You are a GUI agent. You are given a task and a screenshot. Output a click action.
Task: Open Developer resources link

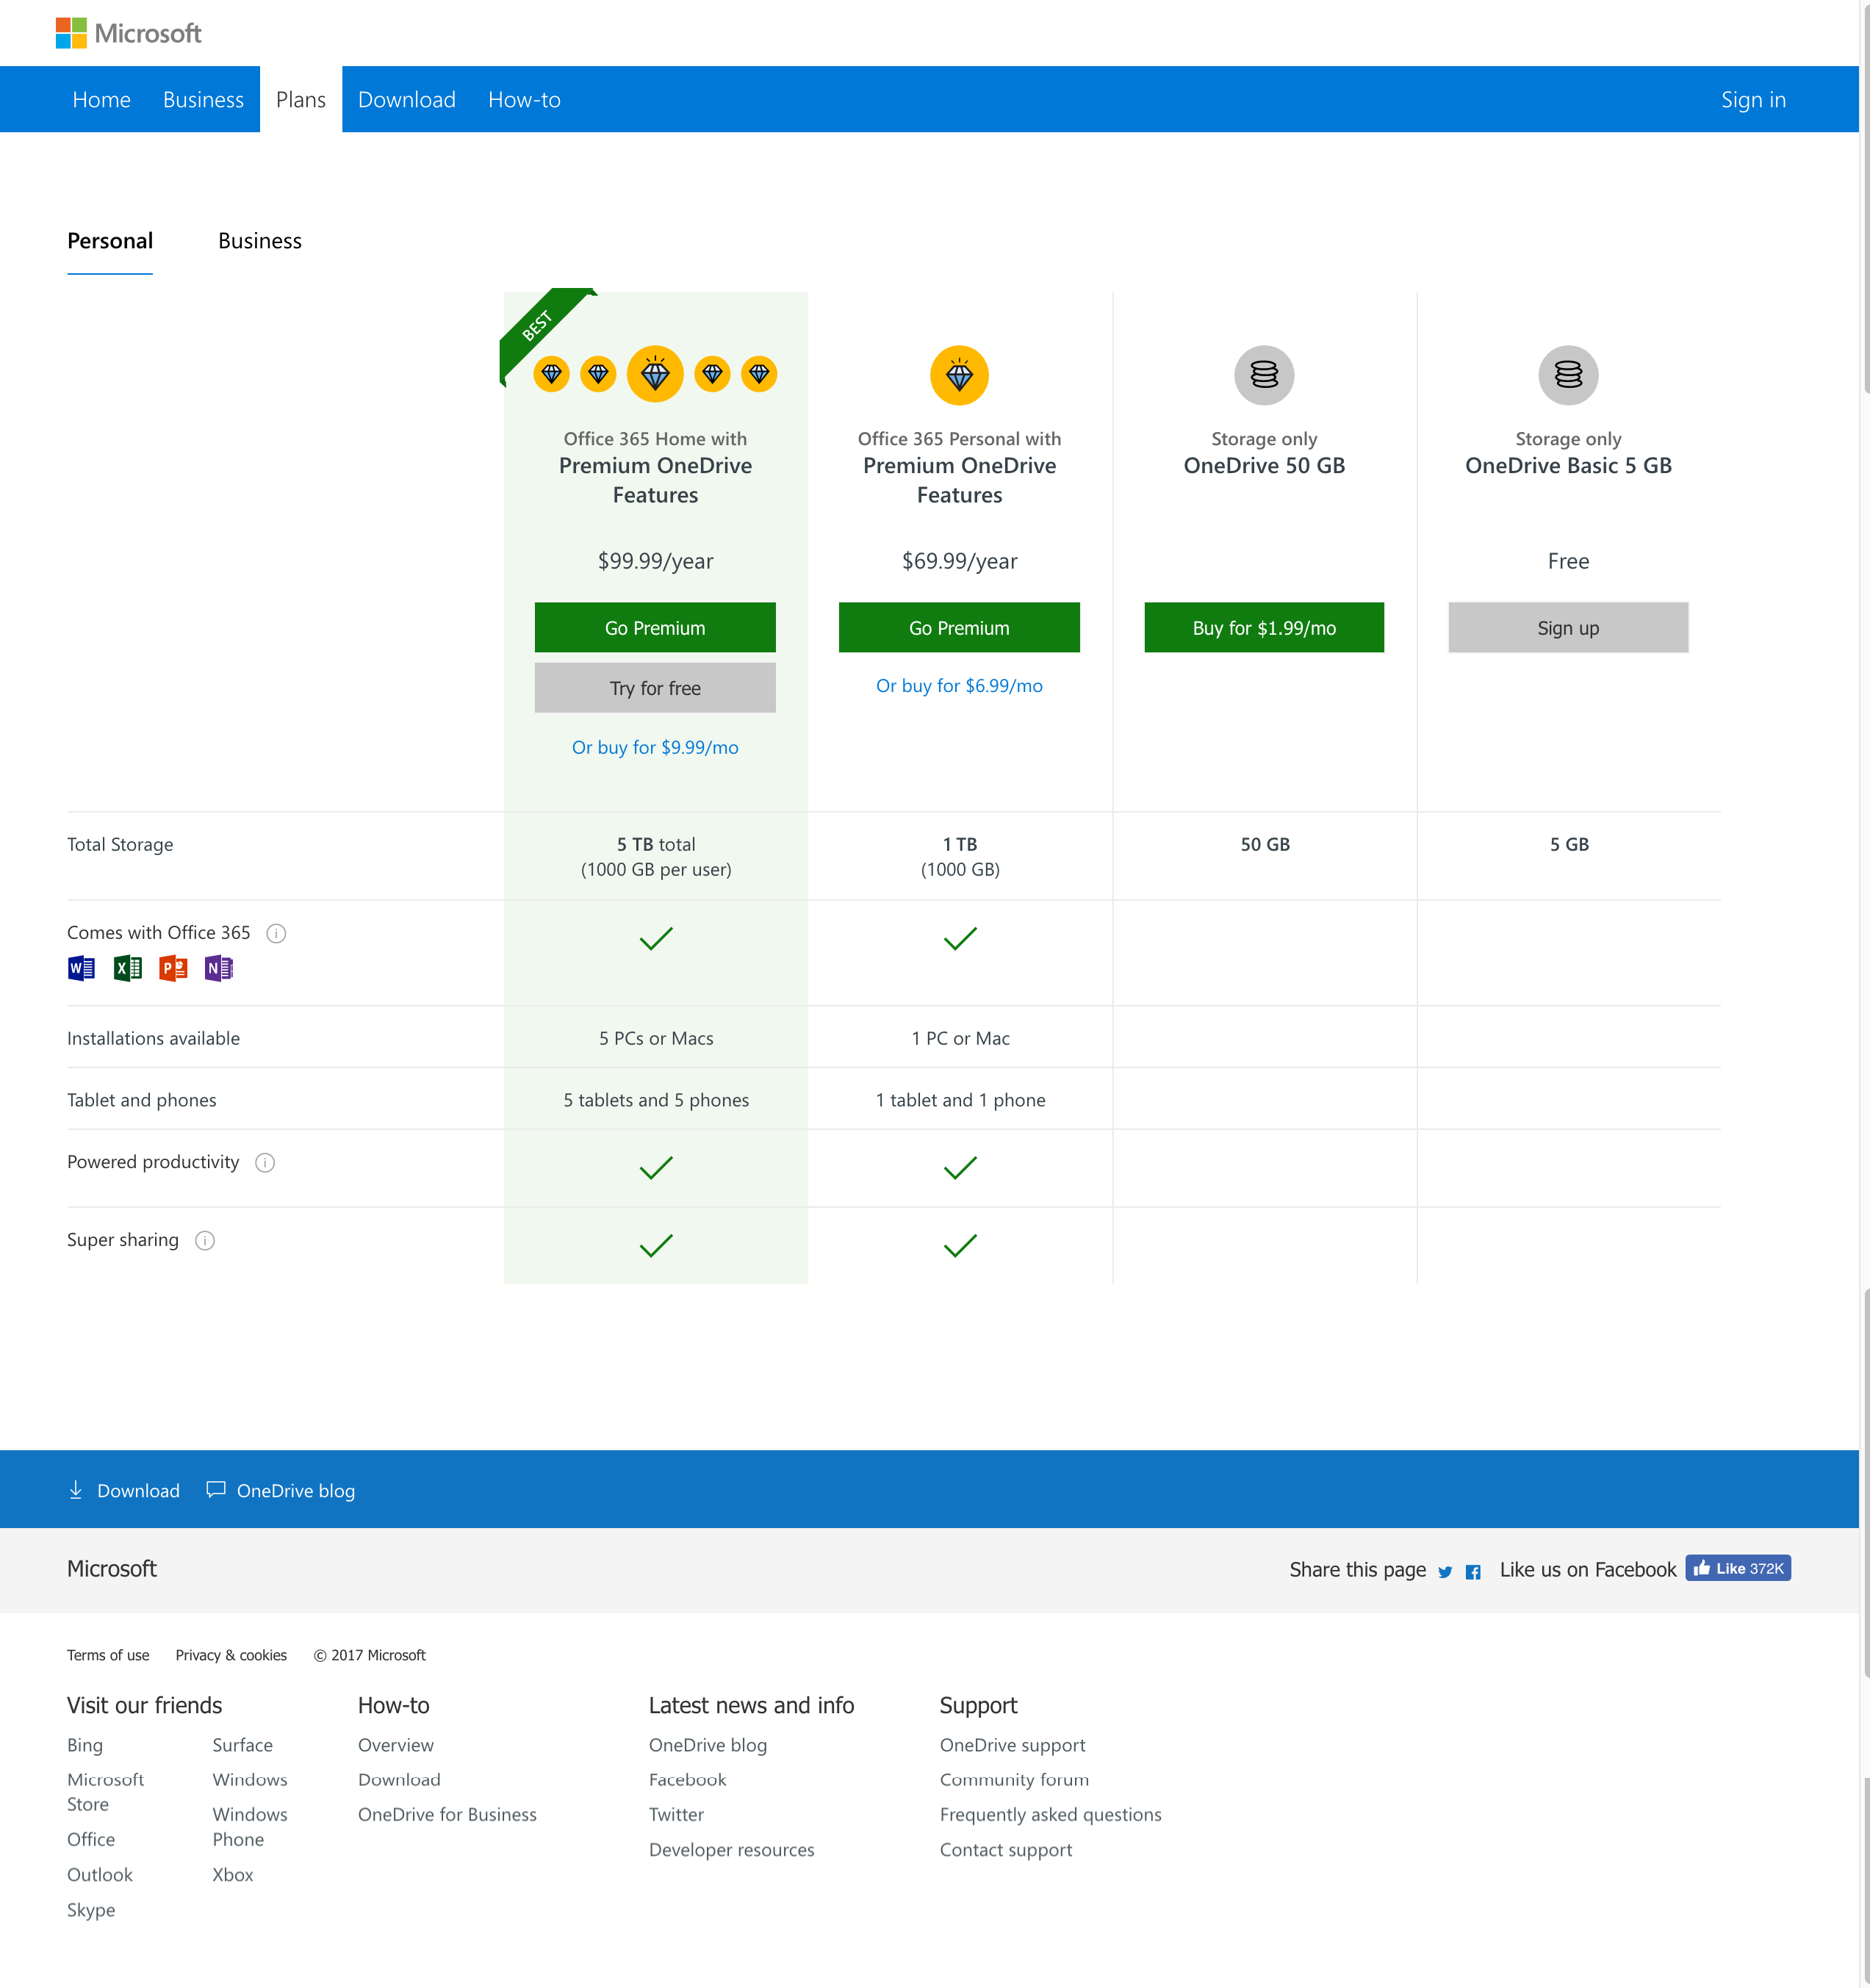732,1850
